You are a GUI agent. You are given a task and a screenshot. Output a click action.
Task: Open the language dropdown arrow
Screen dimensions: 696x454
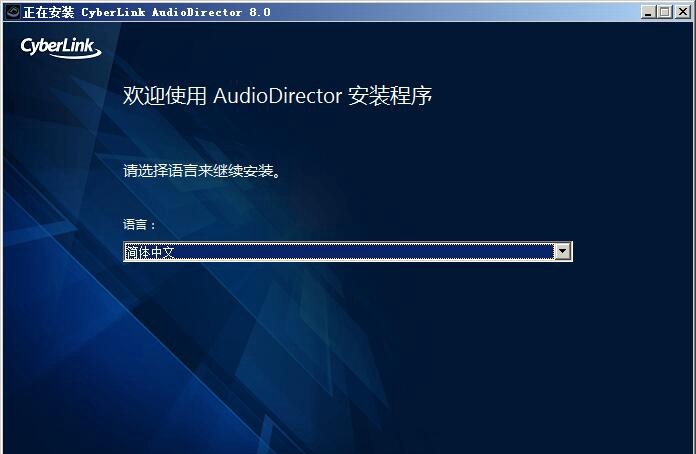point(562,252)
